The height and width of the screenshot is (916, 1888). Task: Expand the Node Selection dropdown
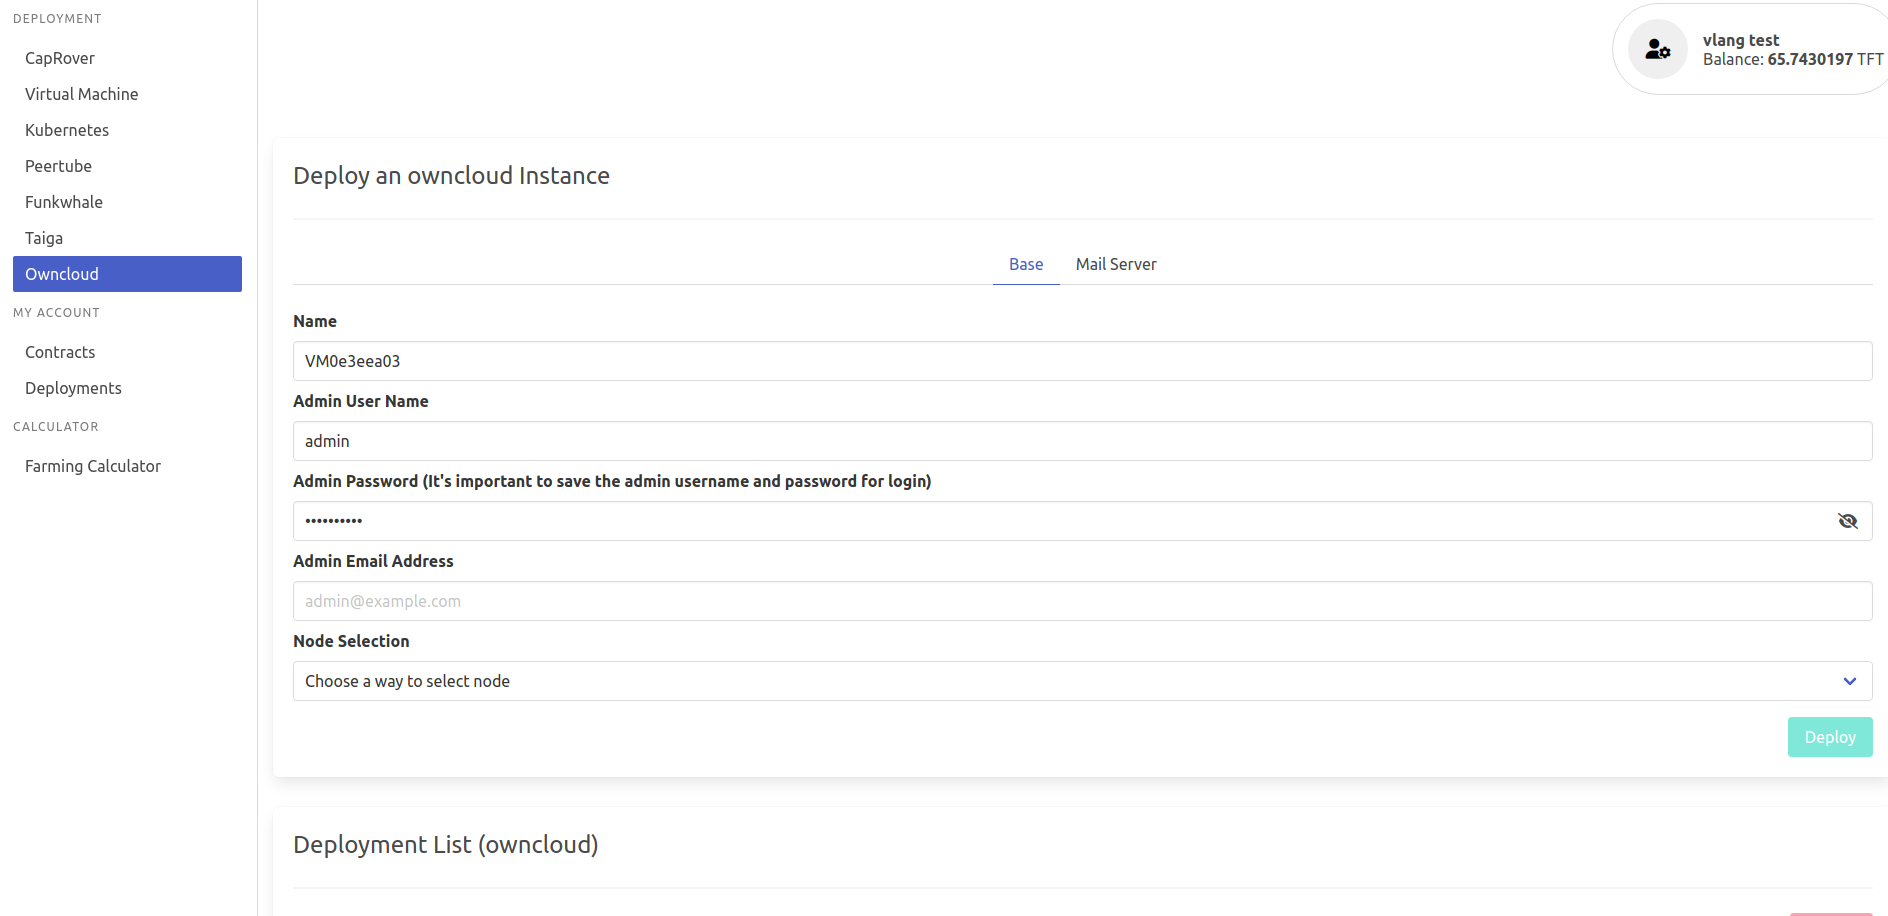[1082, 681]
